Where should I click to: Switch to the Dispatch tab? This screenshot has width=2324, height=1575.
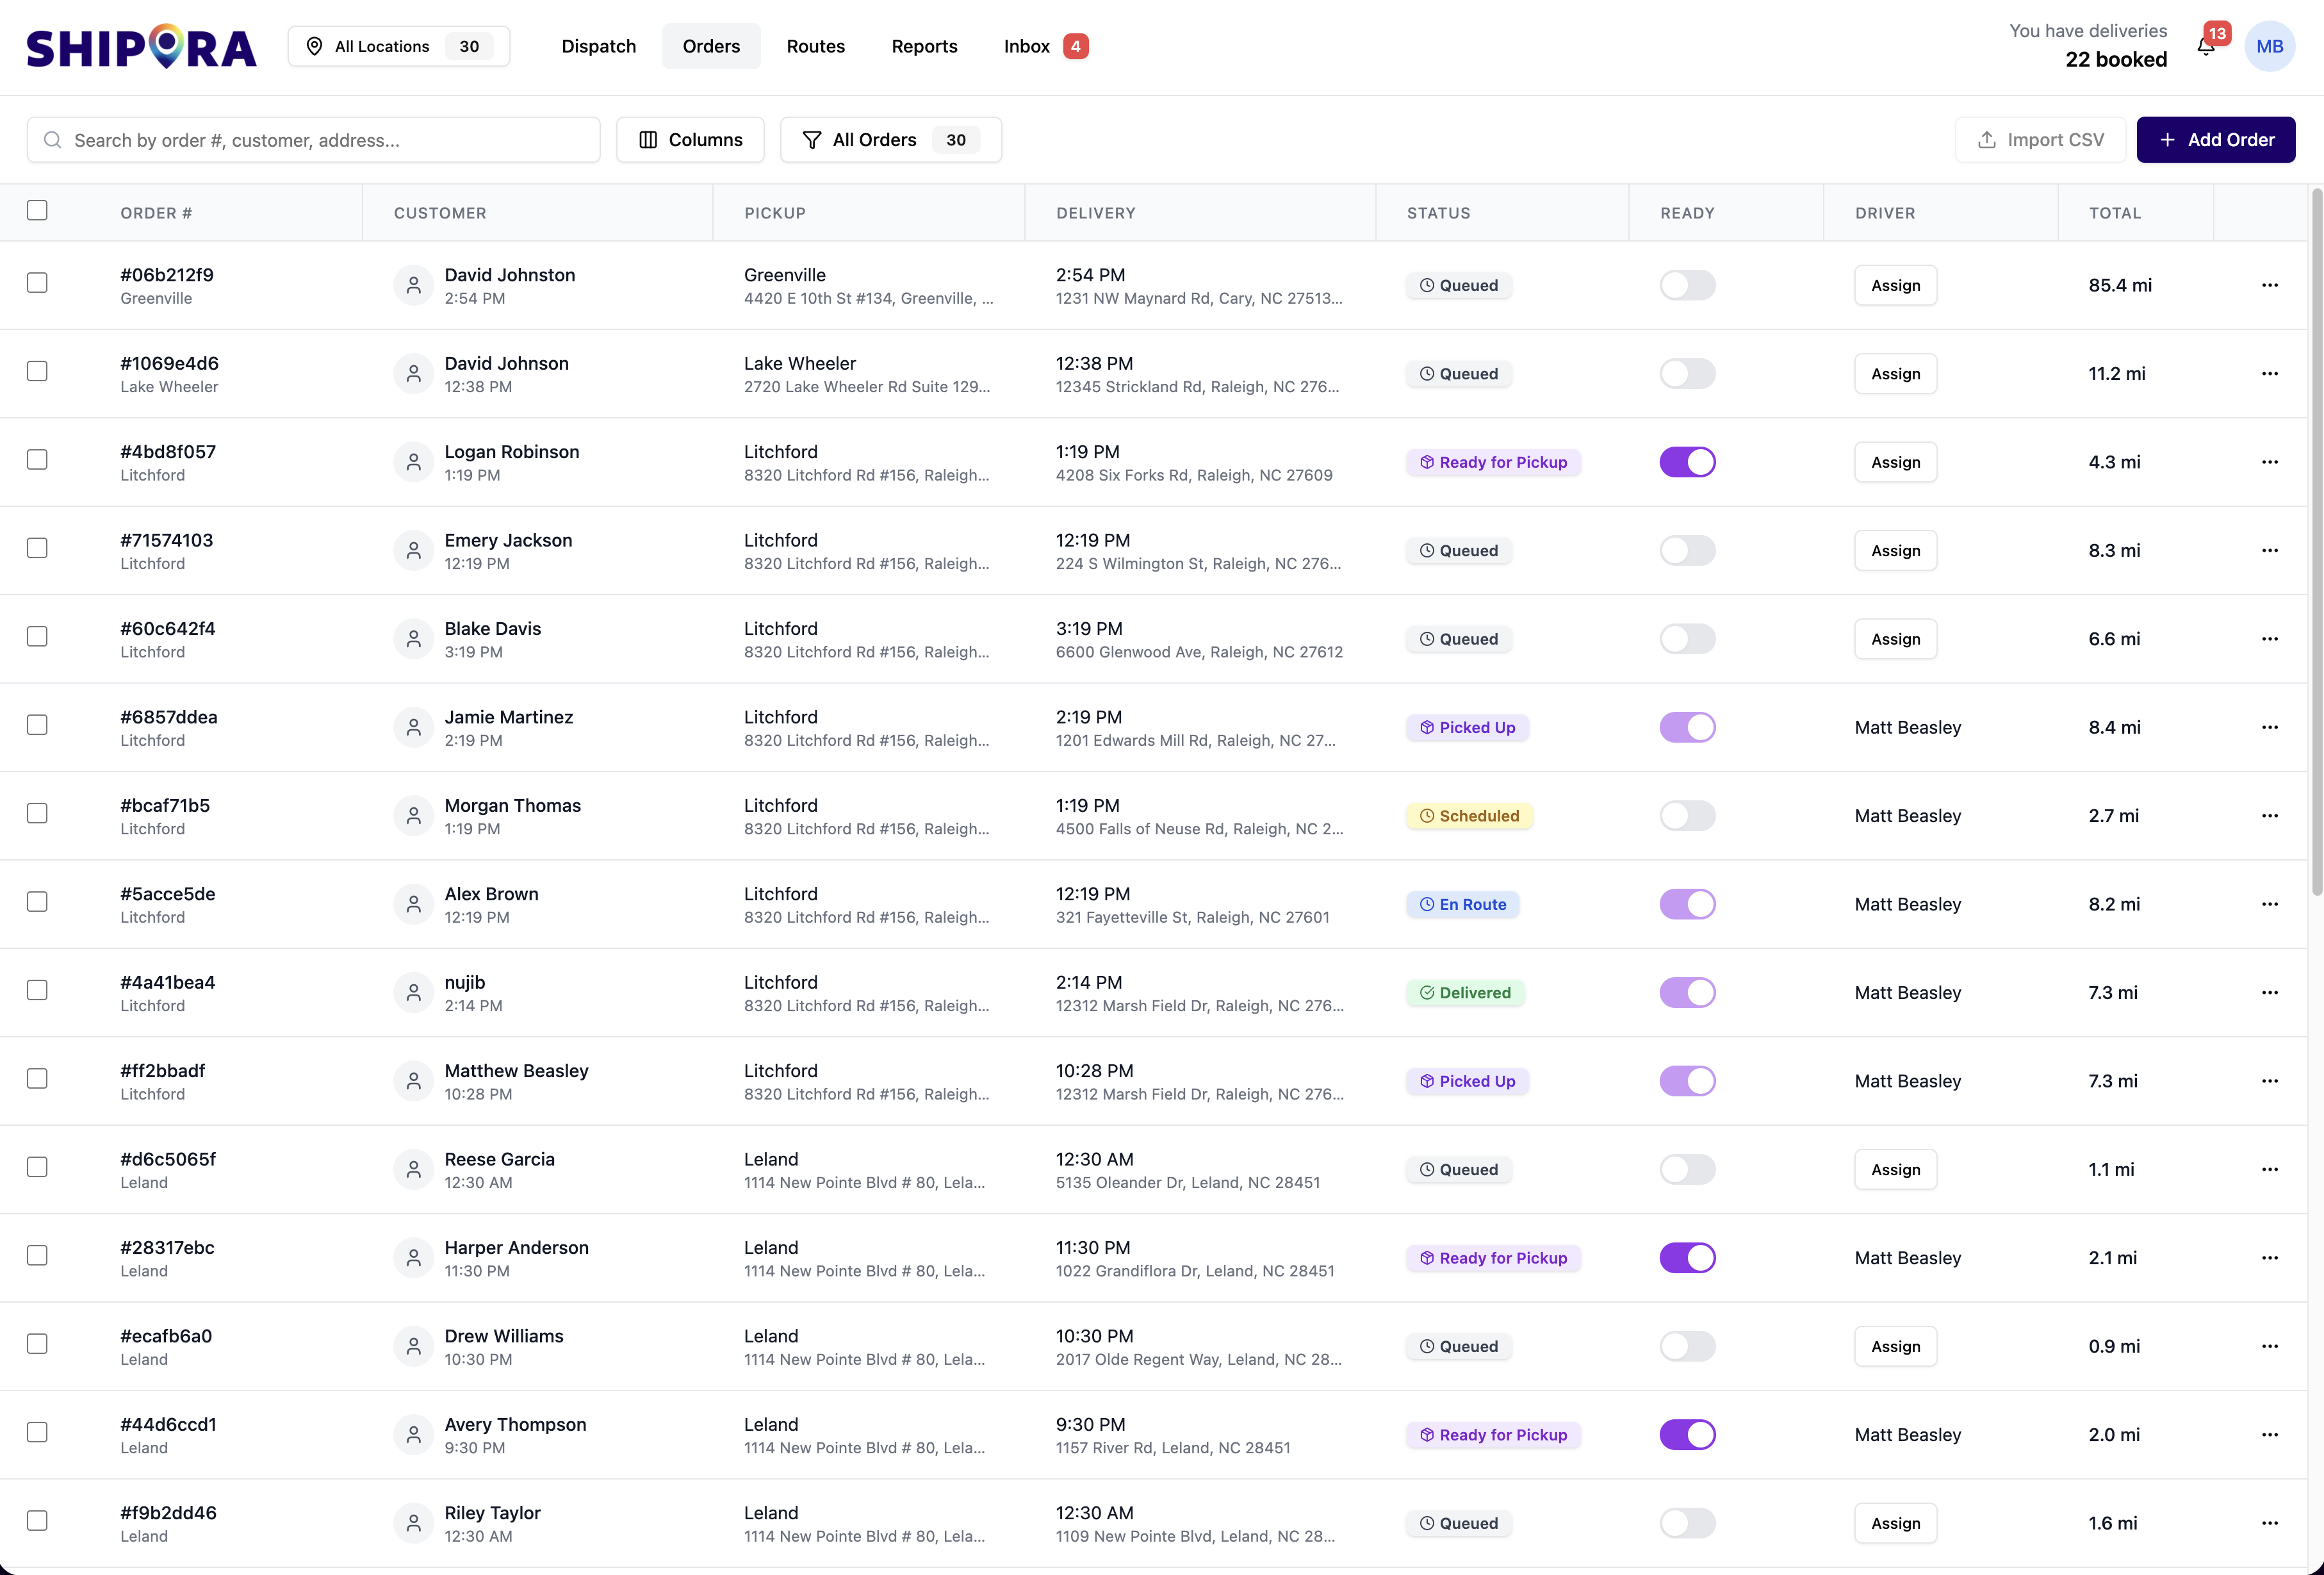point(598,46)
